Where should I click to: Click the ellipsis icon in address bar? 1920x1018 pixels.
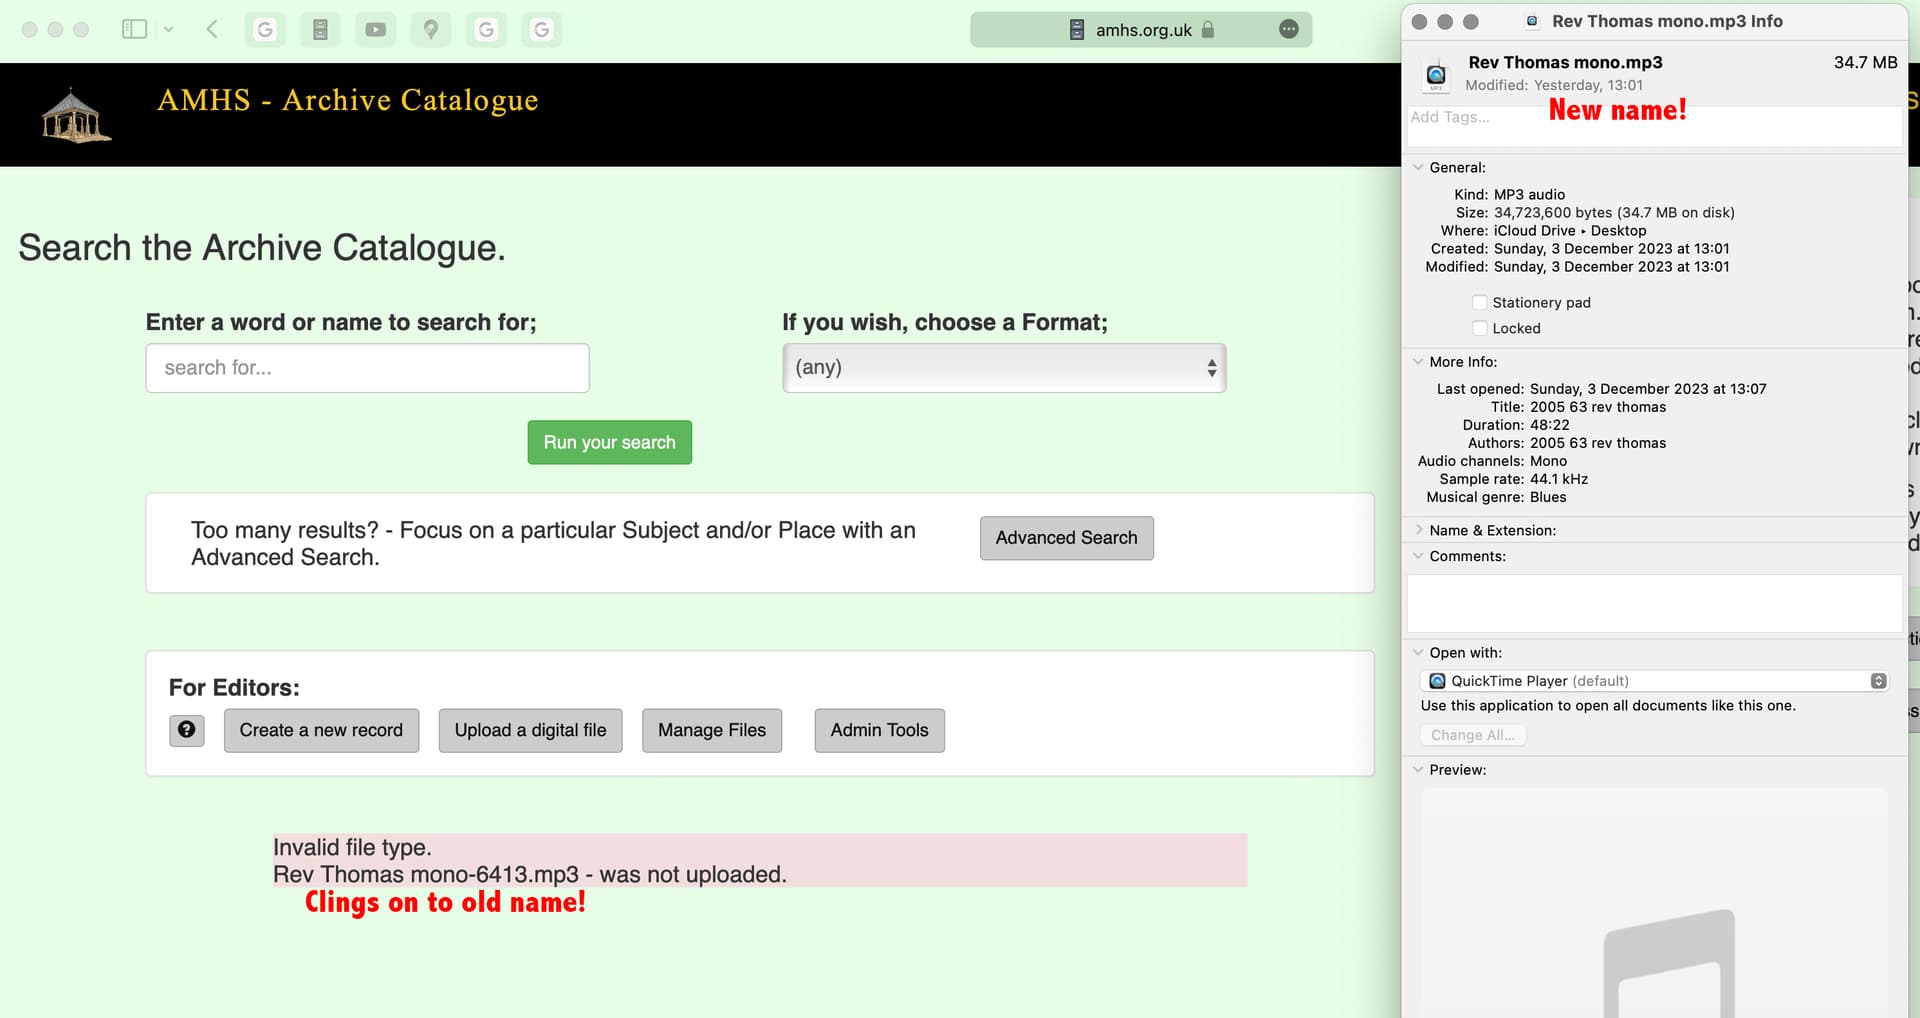pos(1289,30)
